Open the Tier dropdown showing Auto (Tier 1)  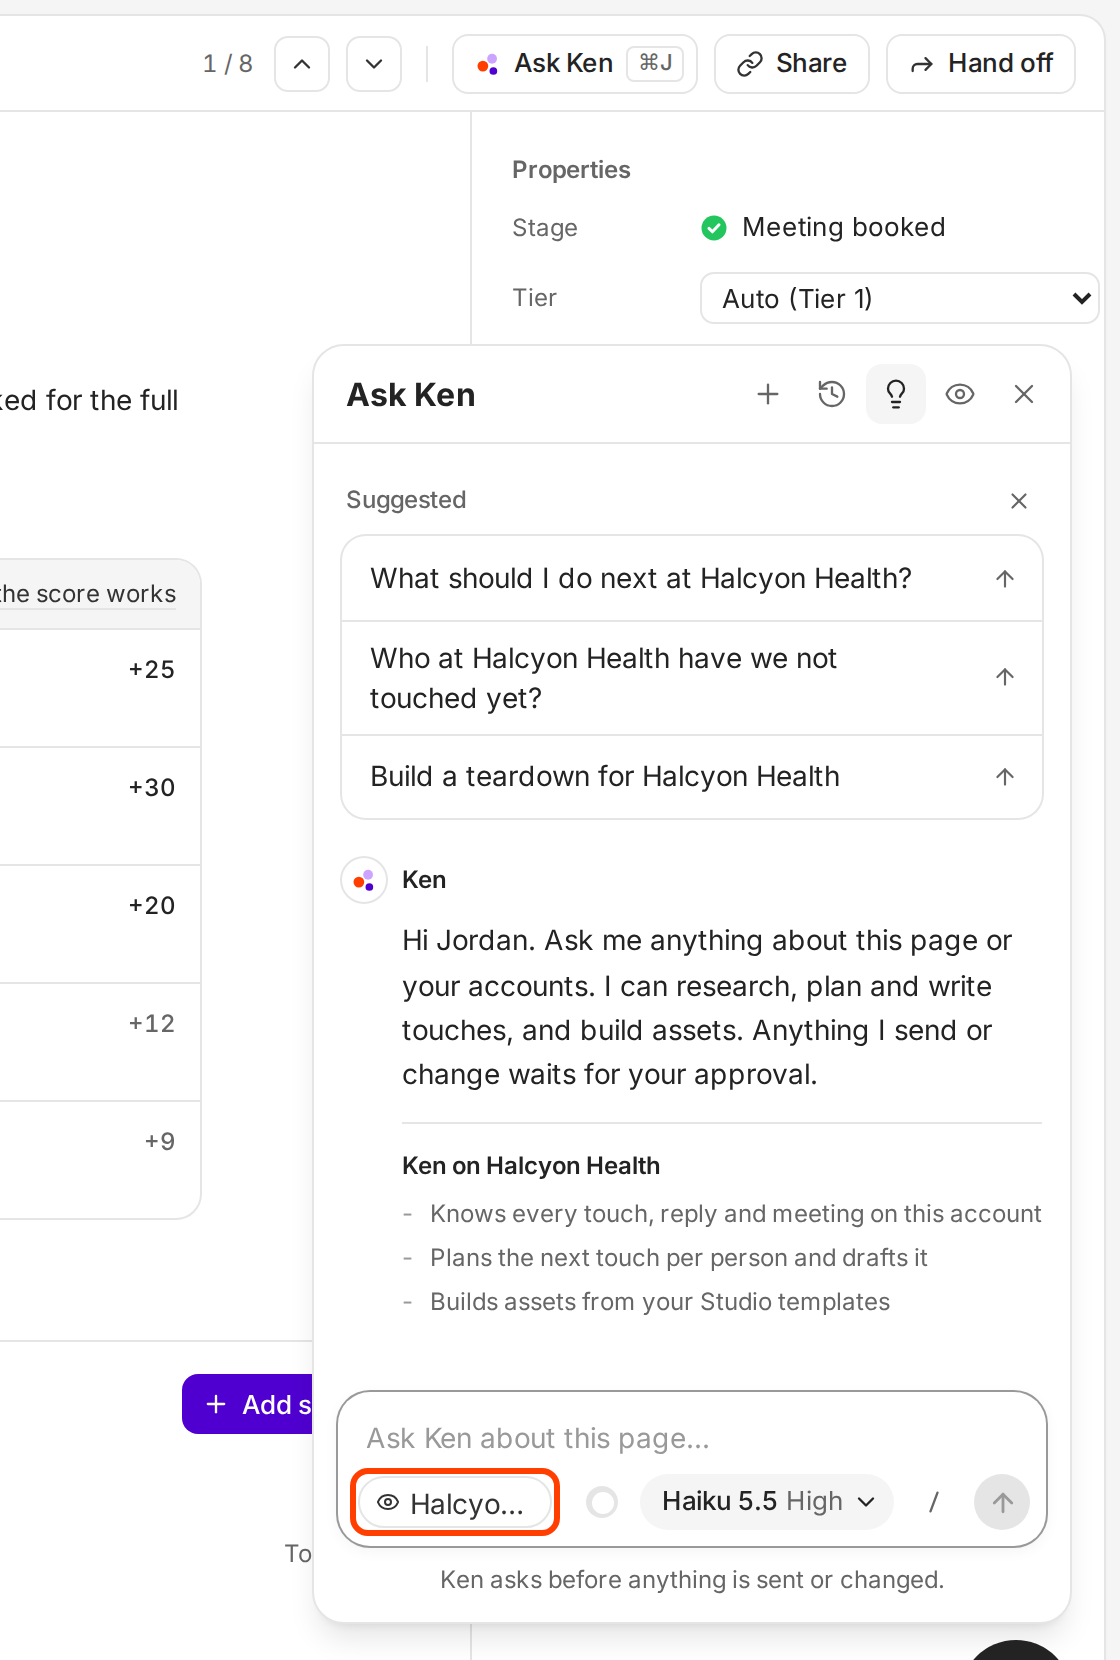[x=899, y=298]
